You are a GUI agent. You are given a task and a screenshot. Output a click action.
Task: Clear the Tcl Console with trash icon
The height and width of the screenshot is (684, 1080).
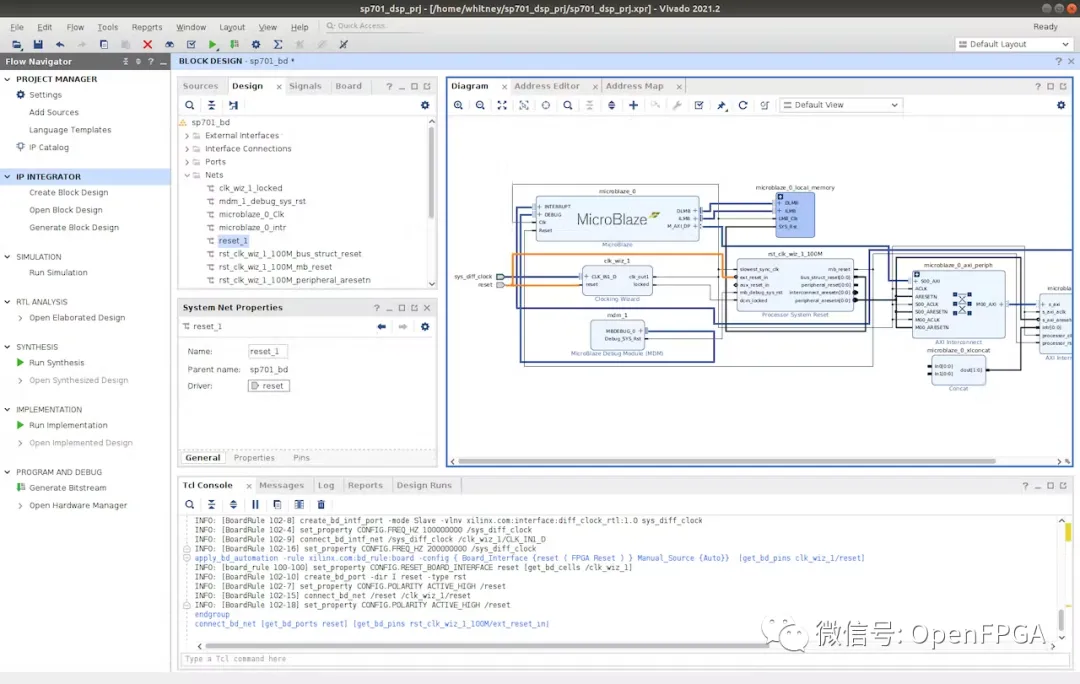tap(321, 505)
